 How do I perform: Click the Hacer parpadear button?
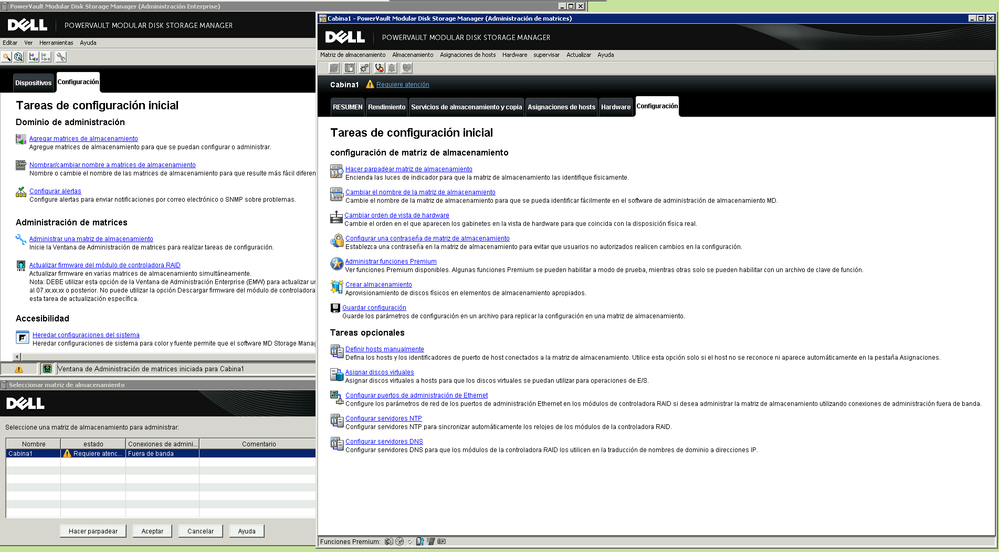93,531
